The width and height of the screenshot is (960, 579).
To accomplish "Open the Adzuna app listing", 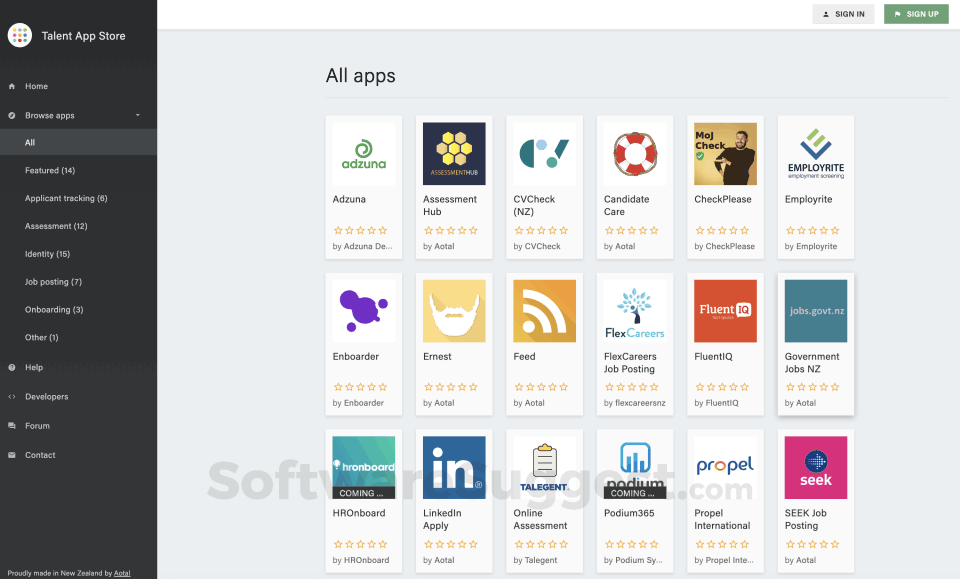I will pyautogui.click(x=363, y=153).
